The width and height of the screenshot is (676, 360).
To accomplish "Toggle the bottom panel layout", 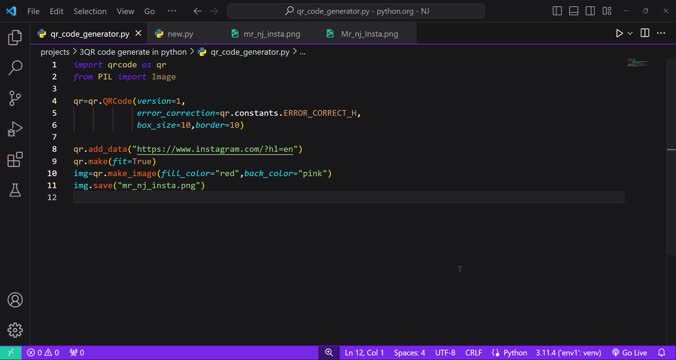I will pos(573,11).
